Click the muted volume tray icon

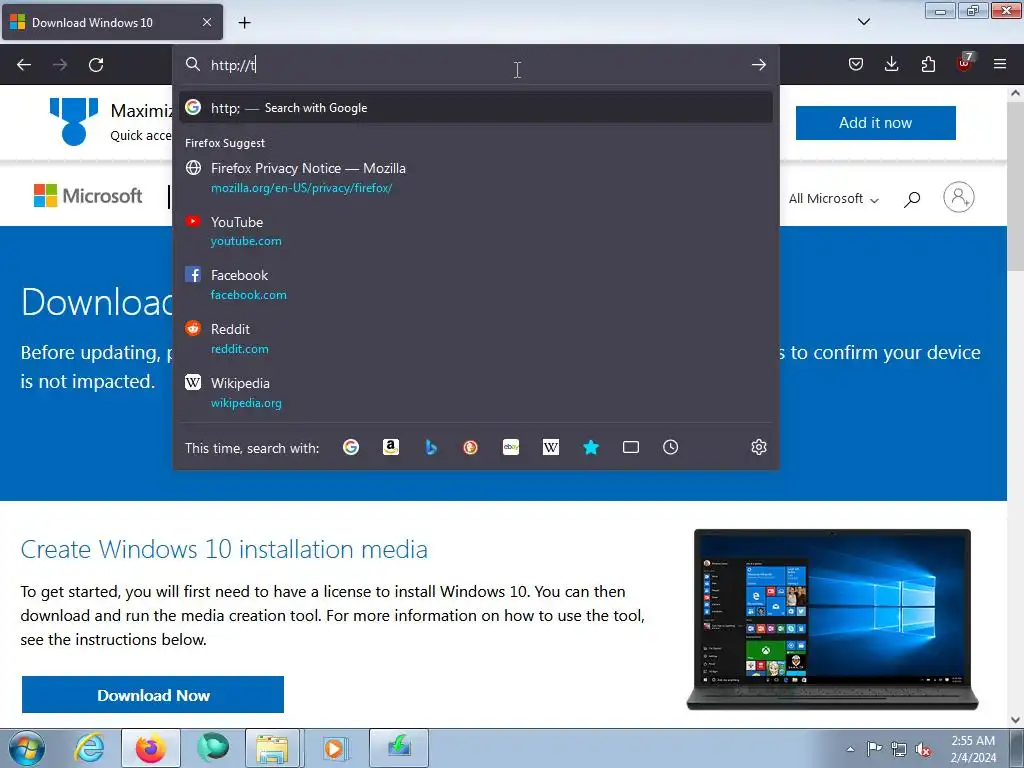point(922,749)
